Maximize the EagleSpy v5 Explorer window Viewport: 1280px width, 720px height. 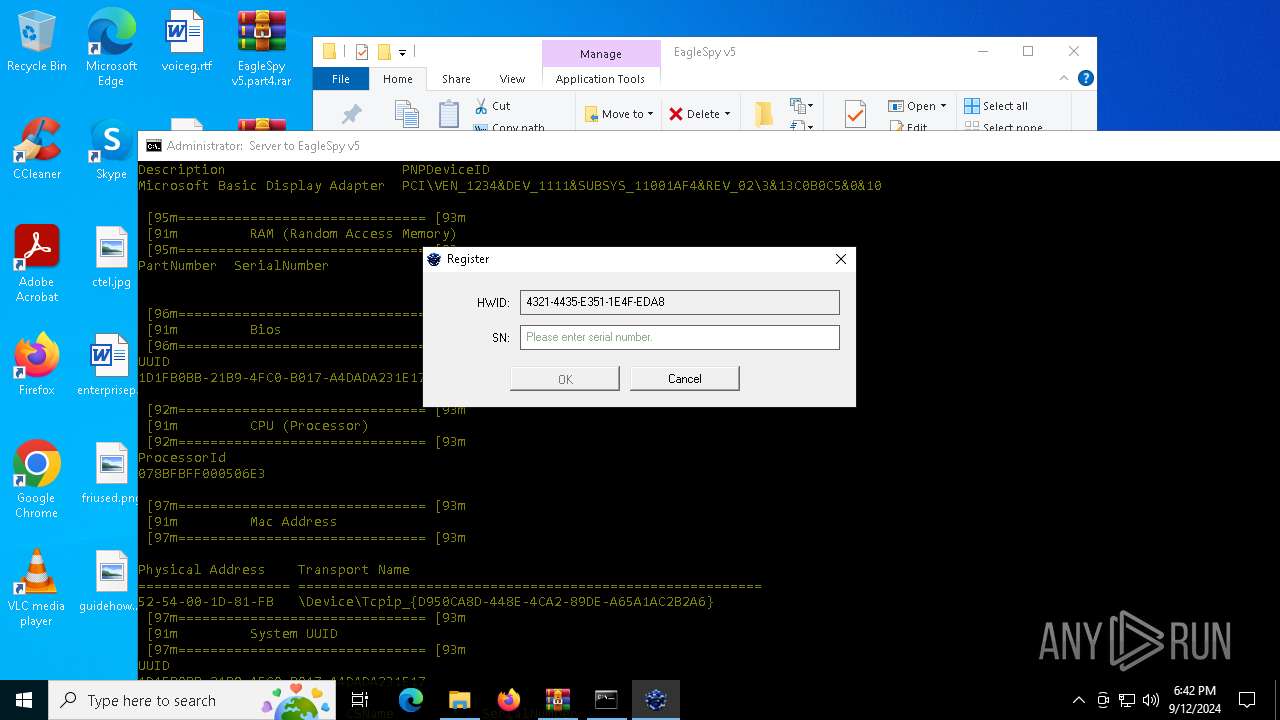(x=1028, y=52)
